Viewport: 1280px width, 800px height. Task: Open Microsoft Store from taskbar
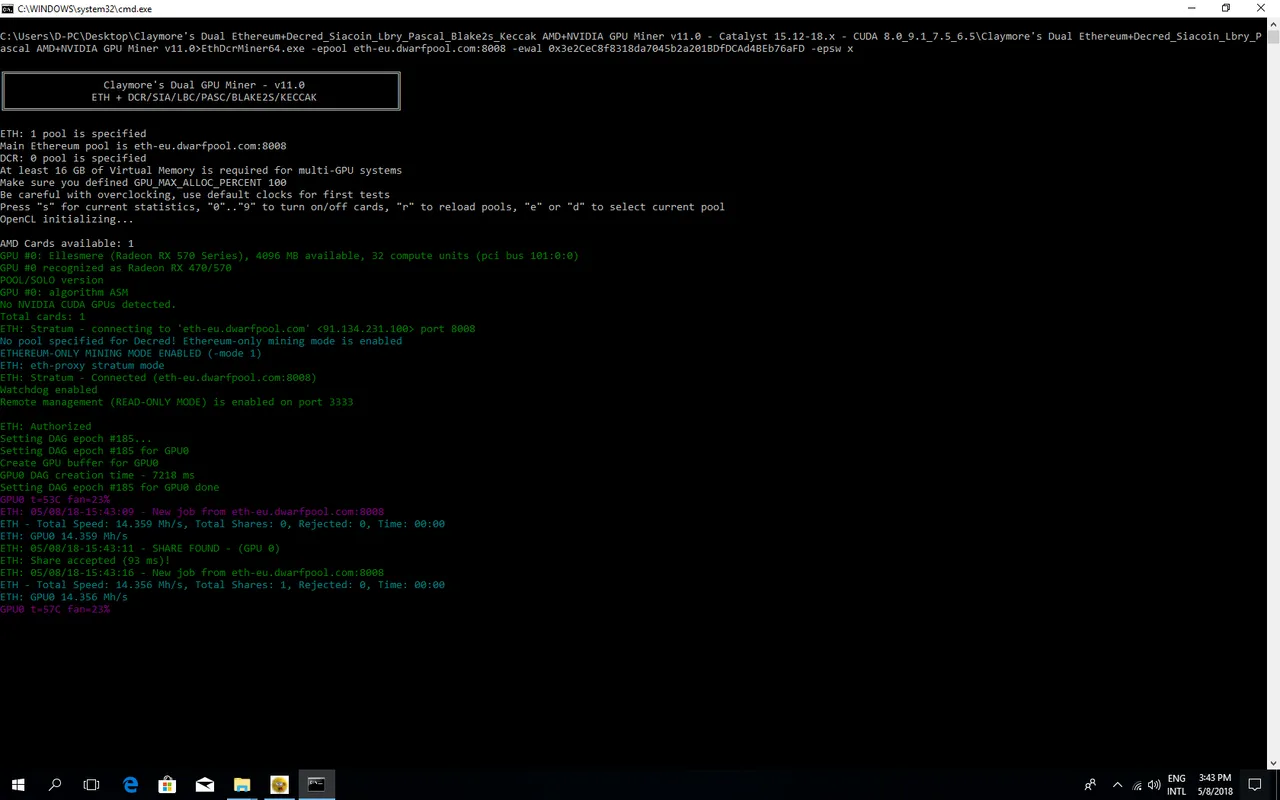coord(167,785)
